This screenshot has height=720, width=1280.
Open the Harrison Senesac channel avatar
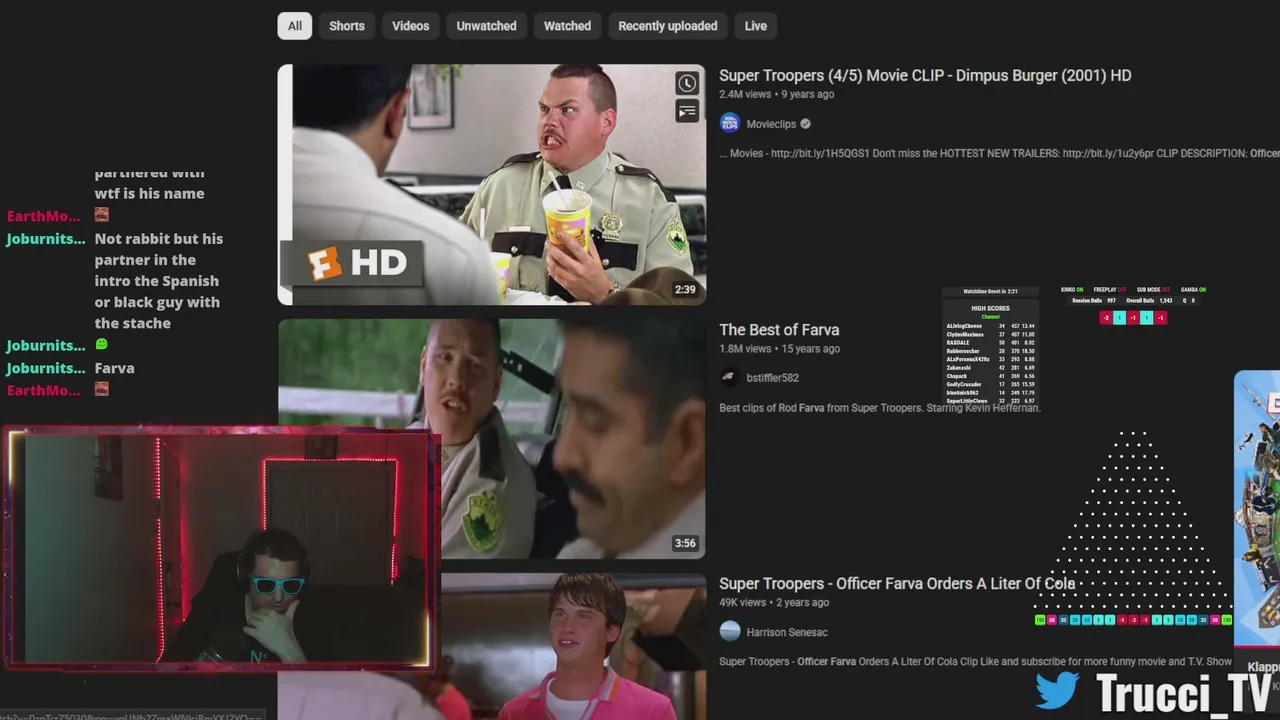(x=730, y=632)
